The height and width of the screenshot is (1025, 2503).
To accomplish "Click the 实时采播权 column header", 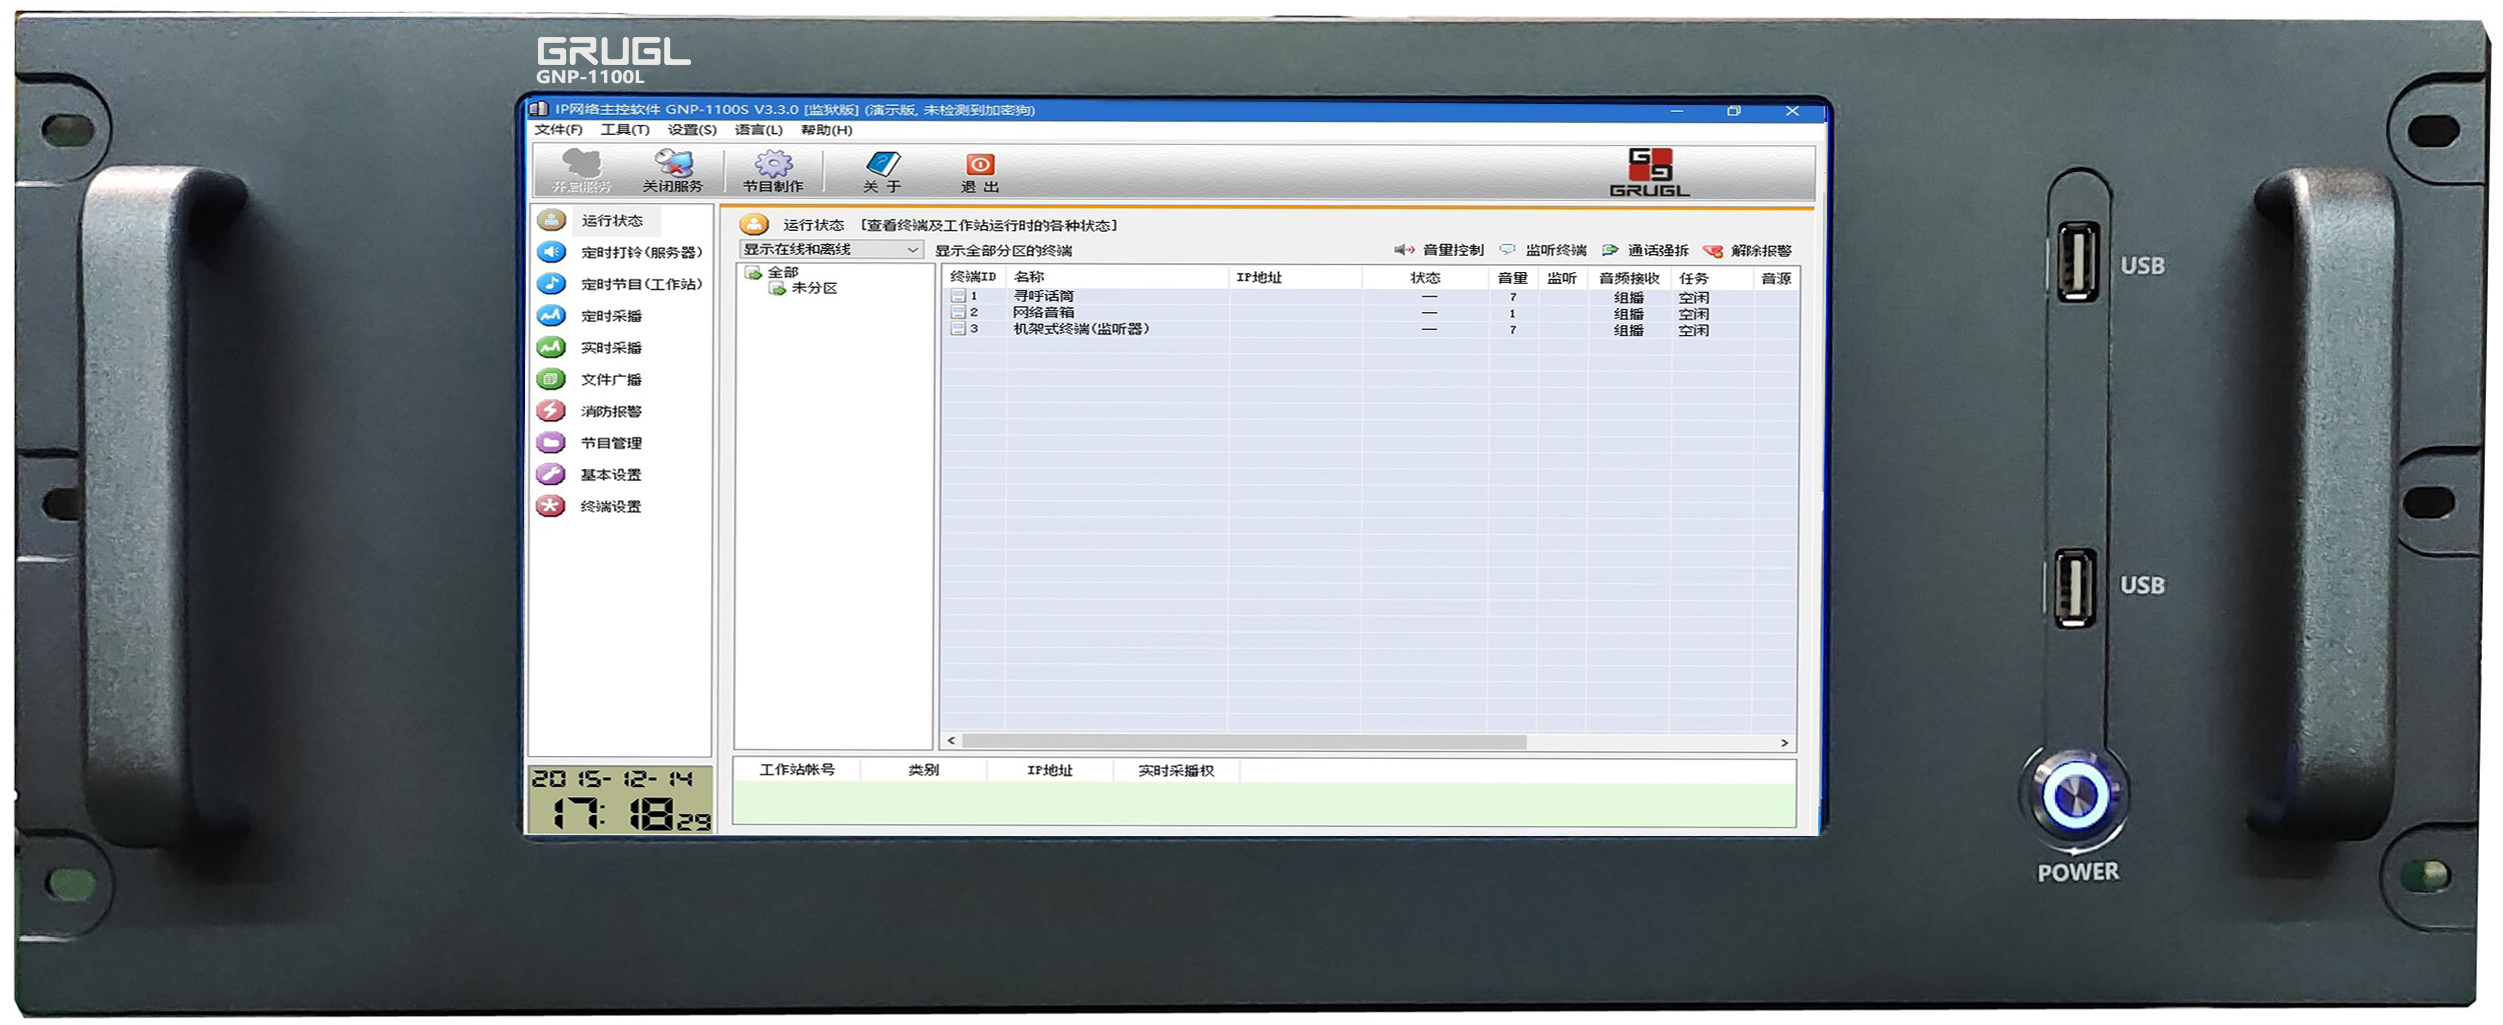I will point(1176,770).
